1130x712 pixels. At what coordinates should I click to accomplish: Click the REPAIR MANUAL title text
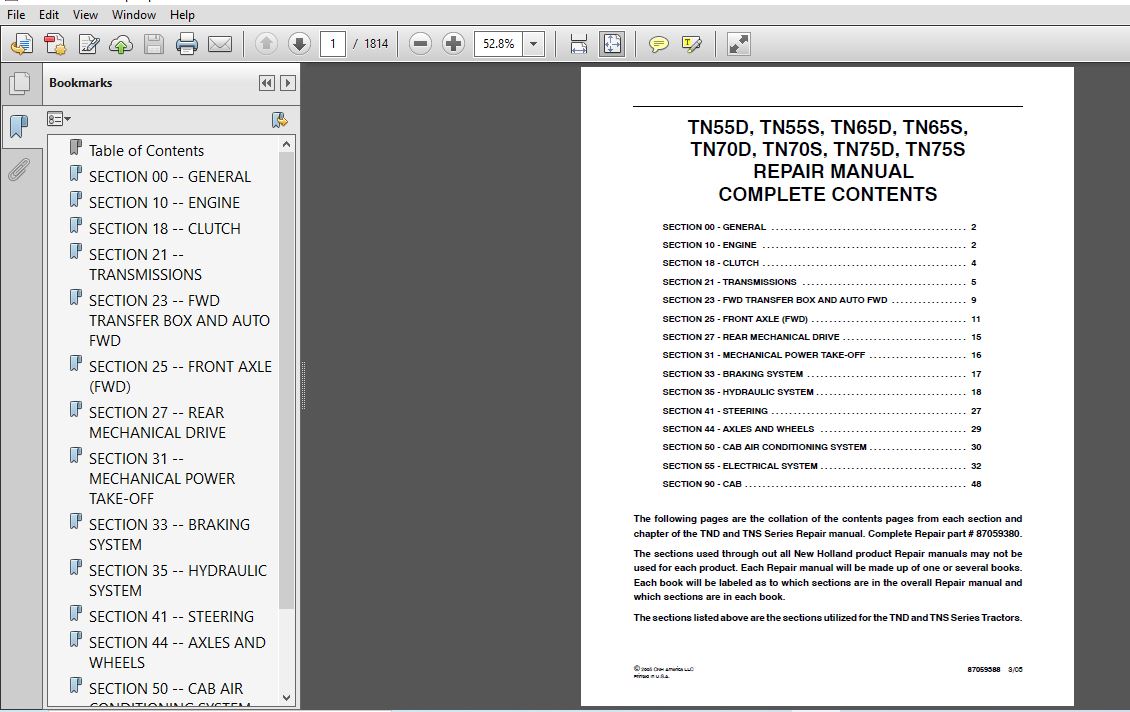click(x=833, y=172)
